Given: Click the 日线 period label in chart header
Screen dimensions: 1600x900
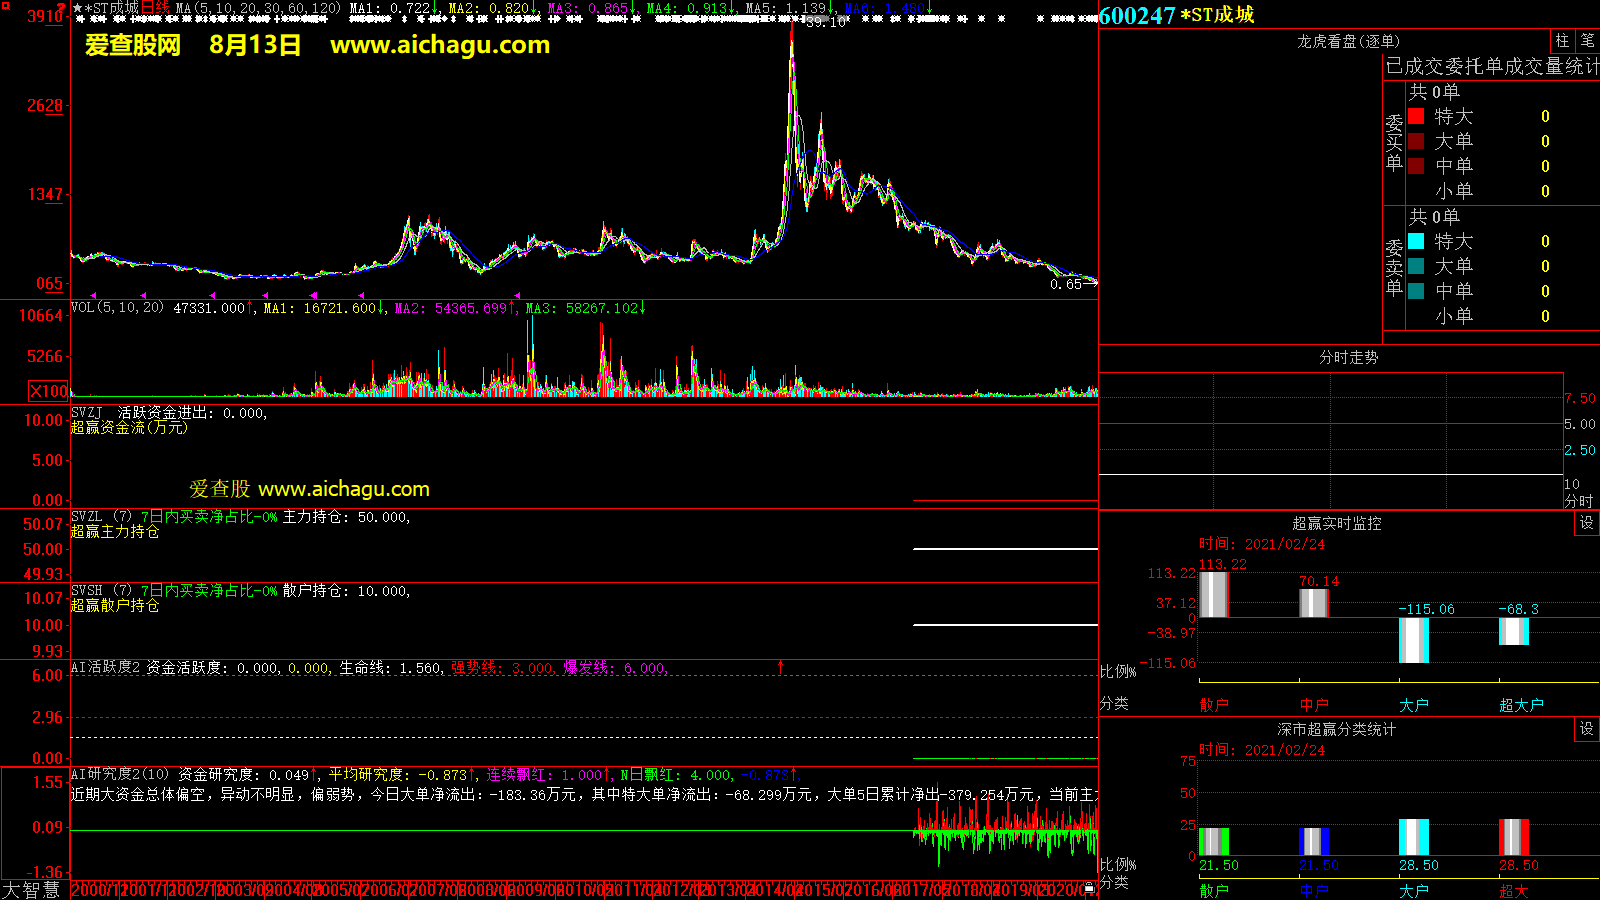Looking at the screenshot, I should pos(155,8).
